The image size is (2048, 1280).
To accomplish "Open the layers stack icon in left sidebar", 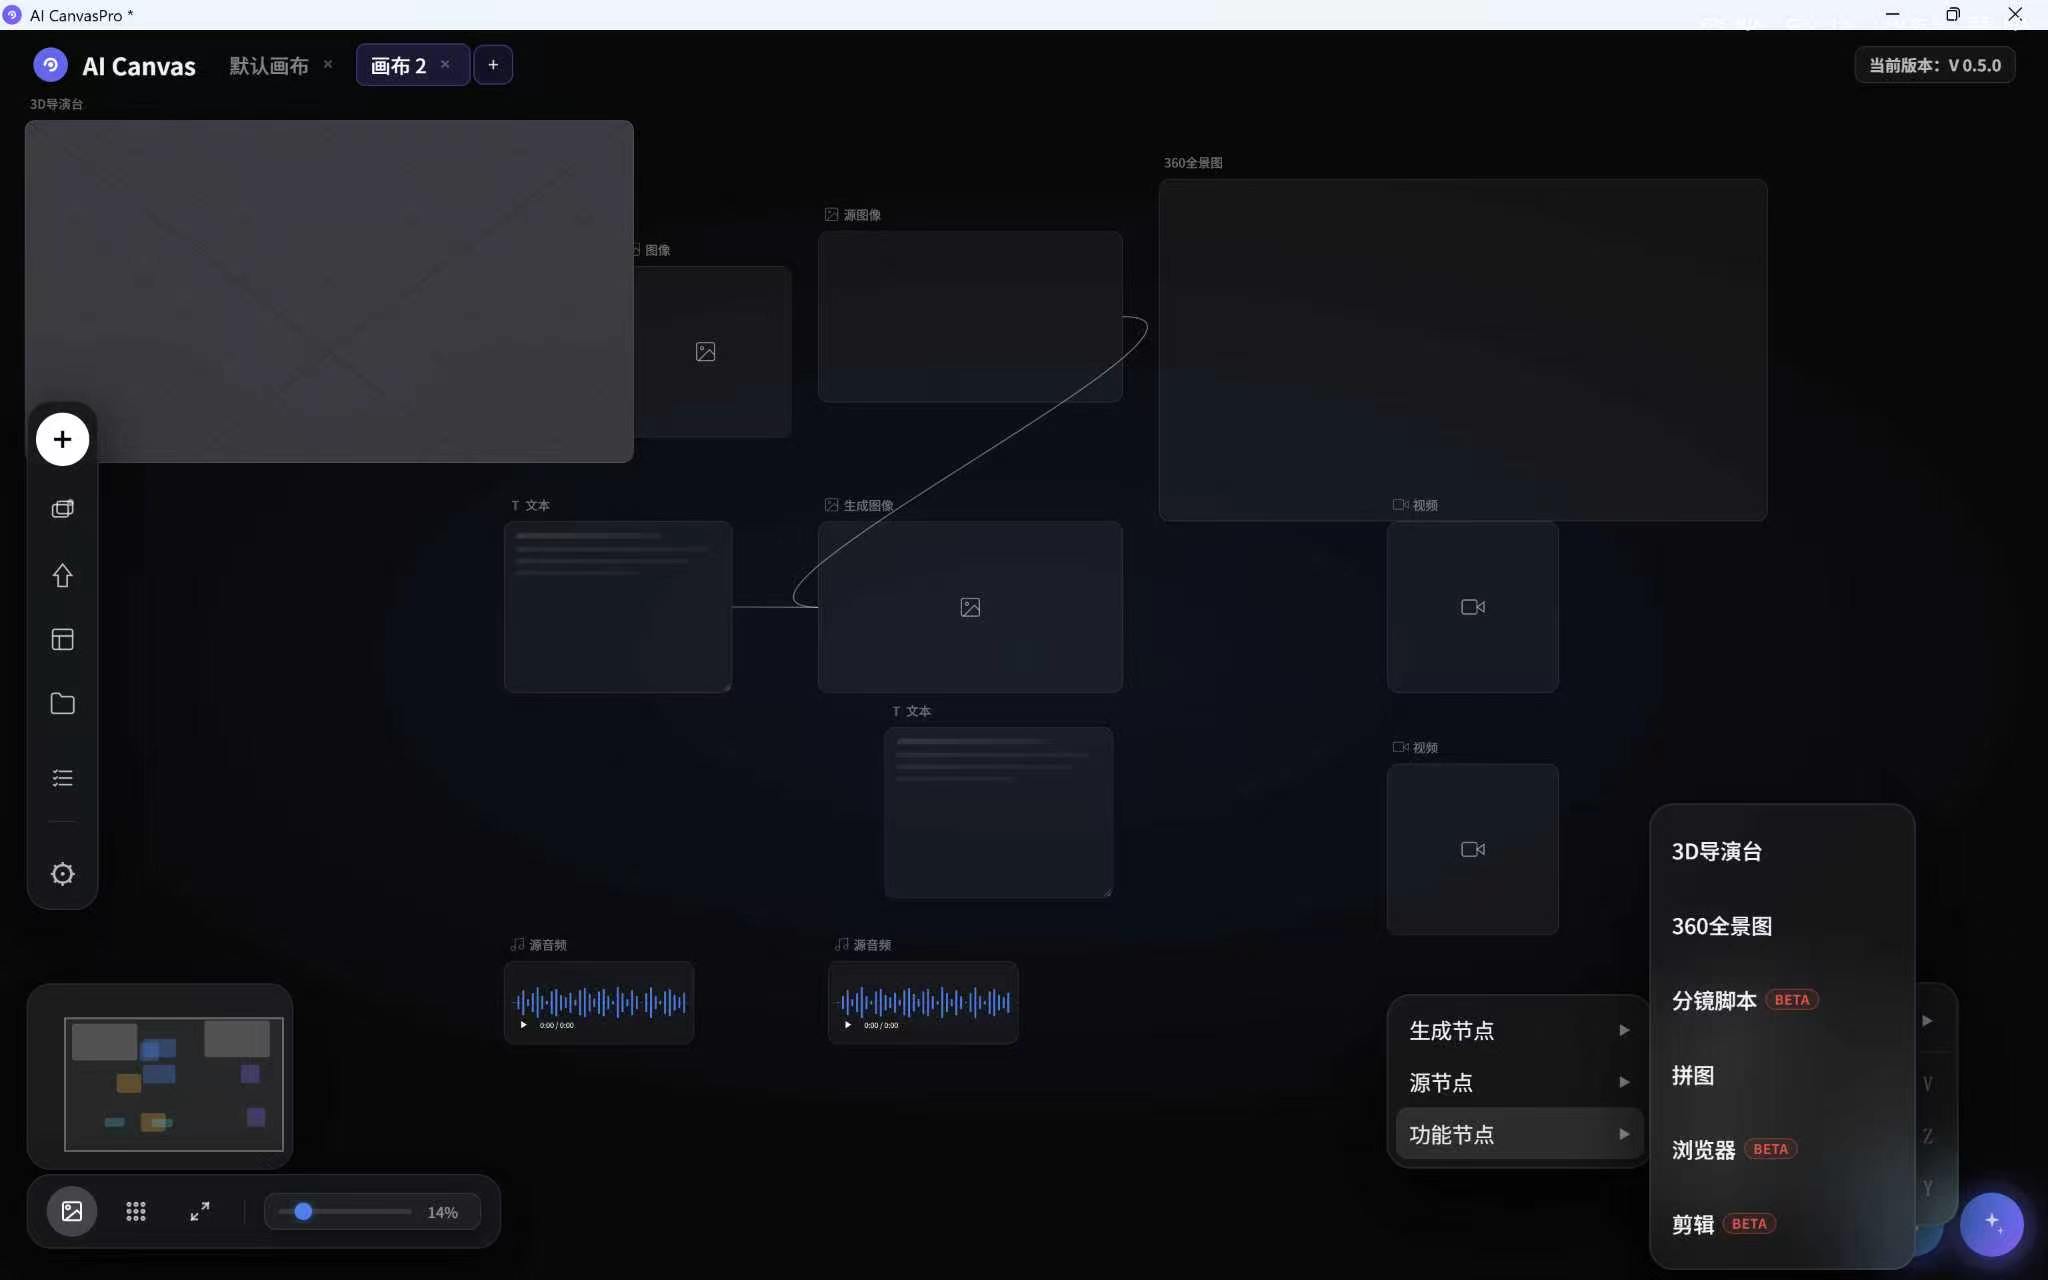I will [x=62, y=508].
